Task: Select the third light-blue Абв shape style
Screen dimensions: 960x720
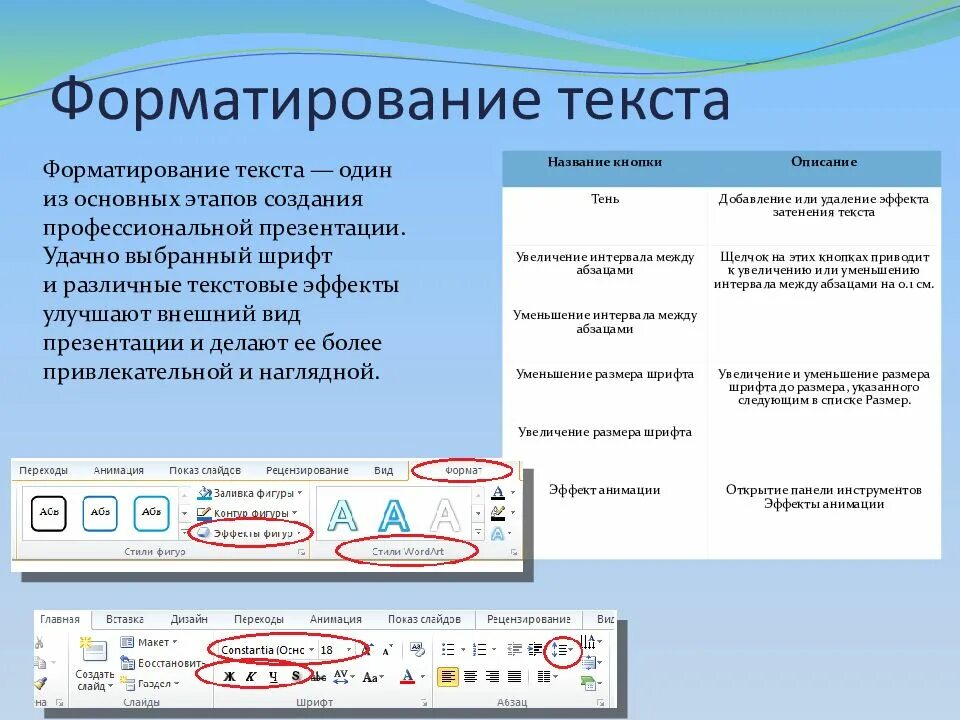Action: pyautogui.click(x=151, y=512)
